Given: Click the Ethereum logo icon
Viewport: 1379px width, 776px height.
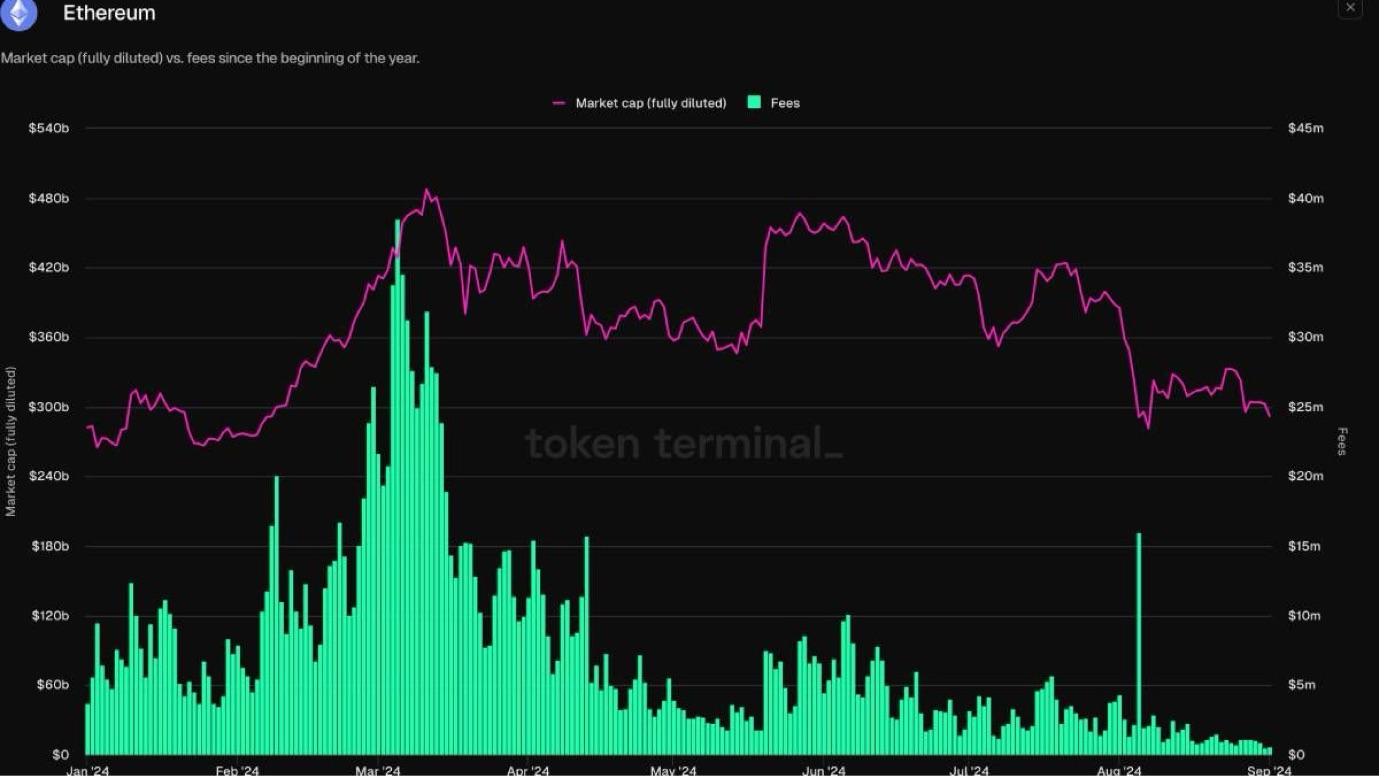Looking at the screenshot, I should coord(18,13).
